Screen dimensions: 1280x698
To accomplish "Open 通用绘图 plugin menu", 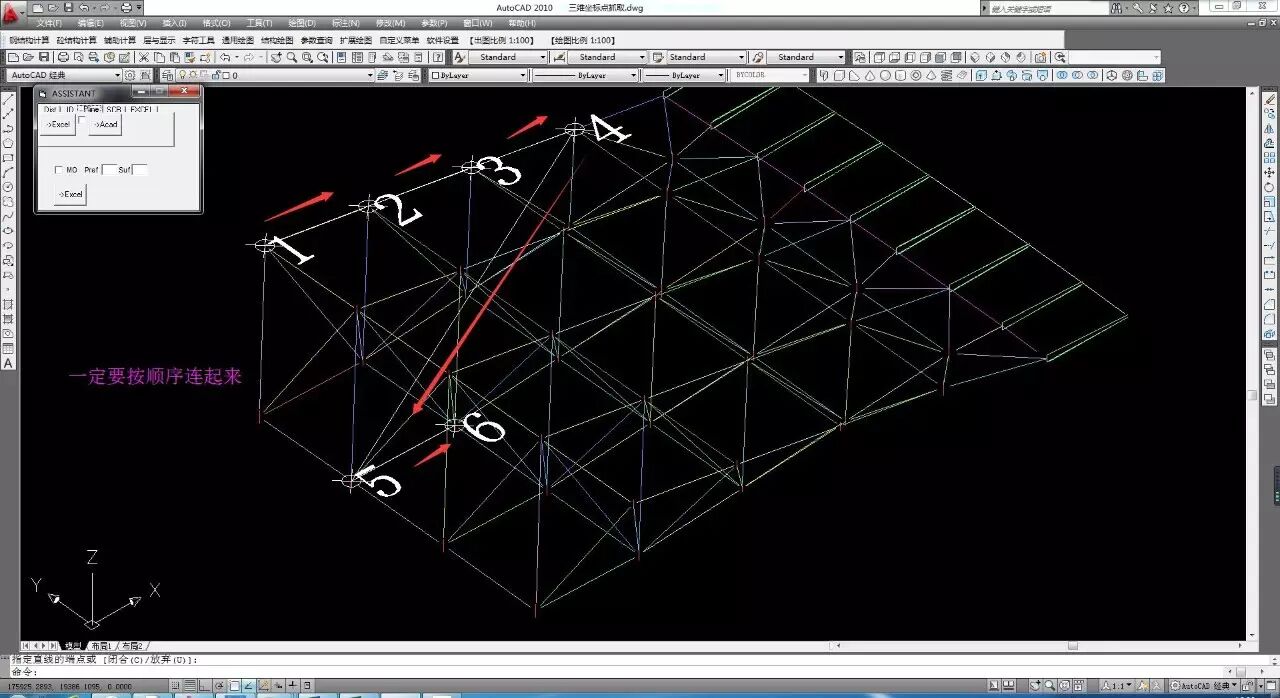I will pos(237,40).
